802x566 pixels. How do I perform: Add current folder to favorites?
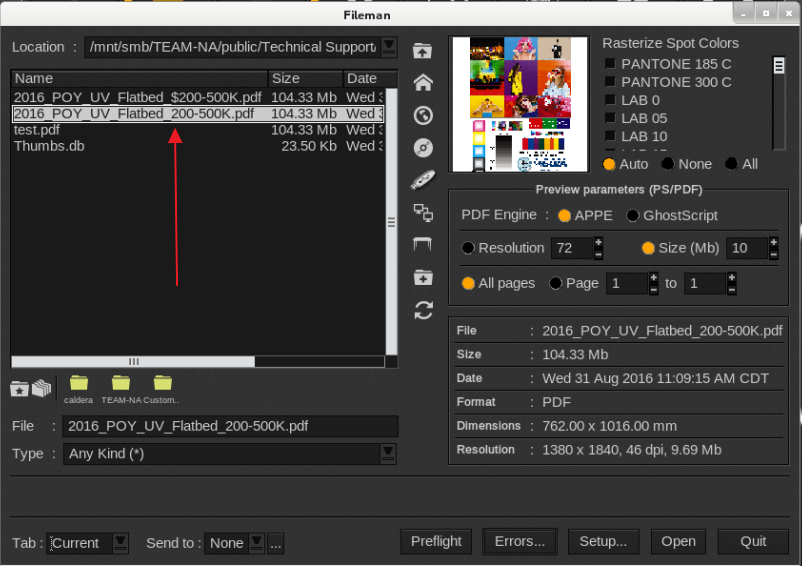[20, 388]
